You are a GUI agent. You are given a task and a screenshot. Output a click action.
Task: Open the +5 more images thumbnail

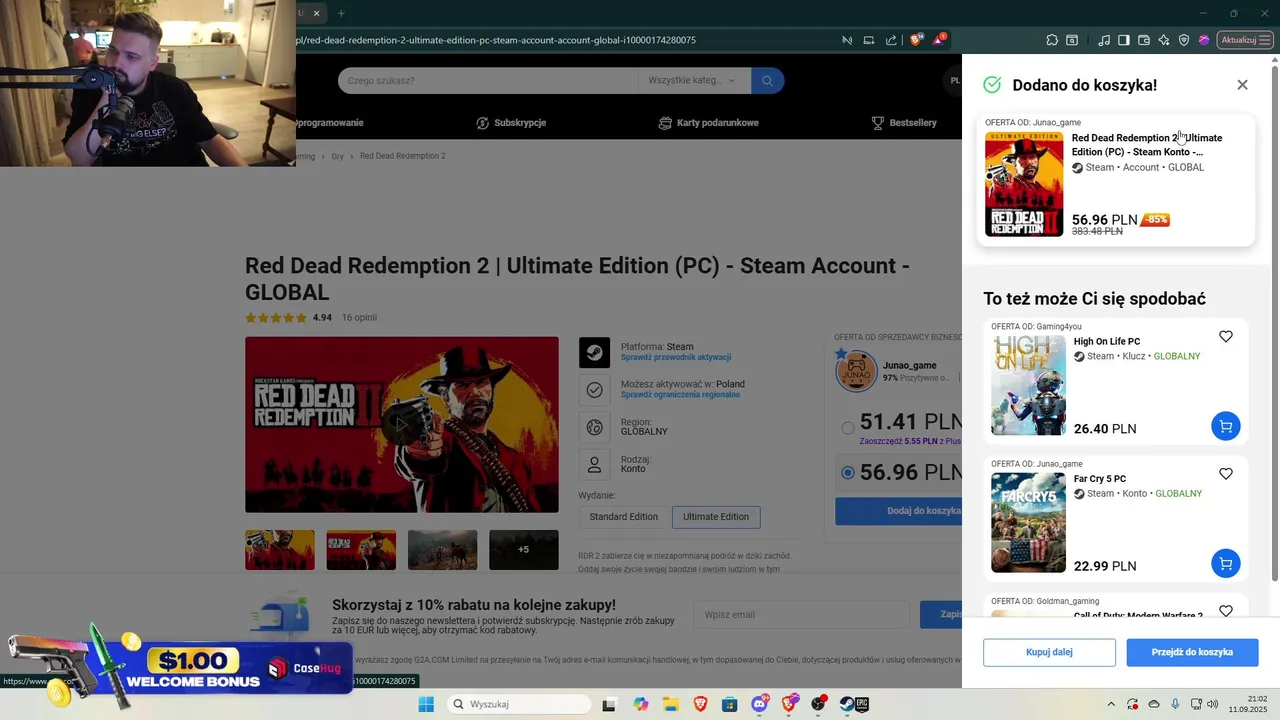click(523, 550)
